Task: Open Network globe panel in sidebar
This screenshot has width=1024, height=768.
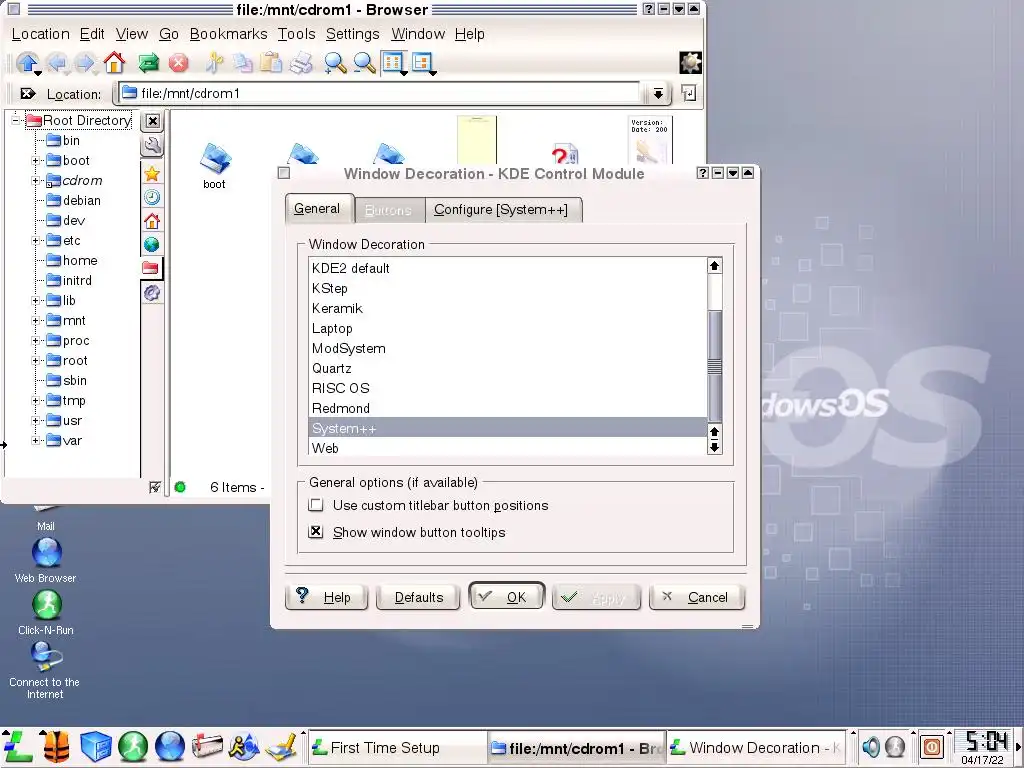Action: tap(152, 244)
